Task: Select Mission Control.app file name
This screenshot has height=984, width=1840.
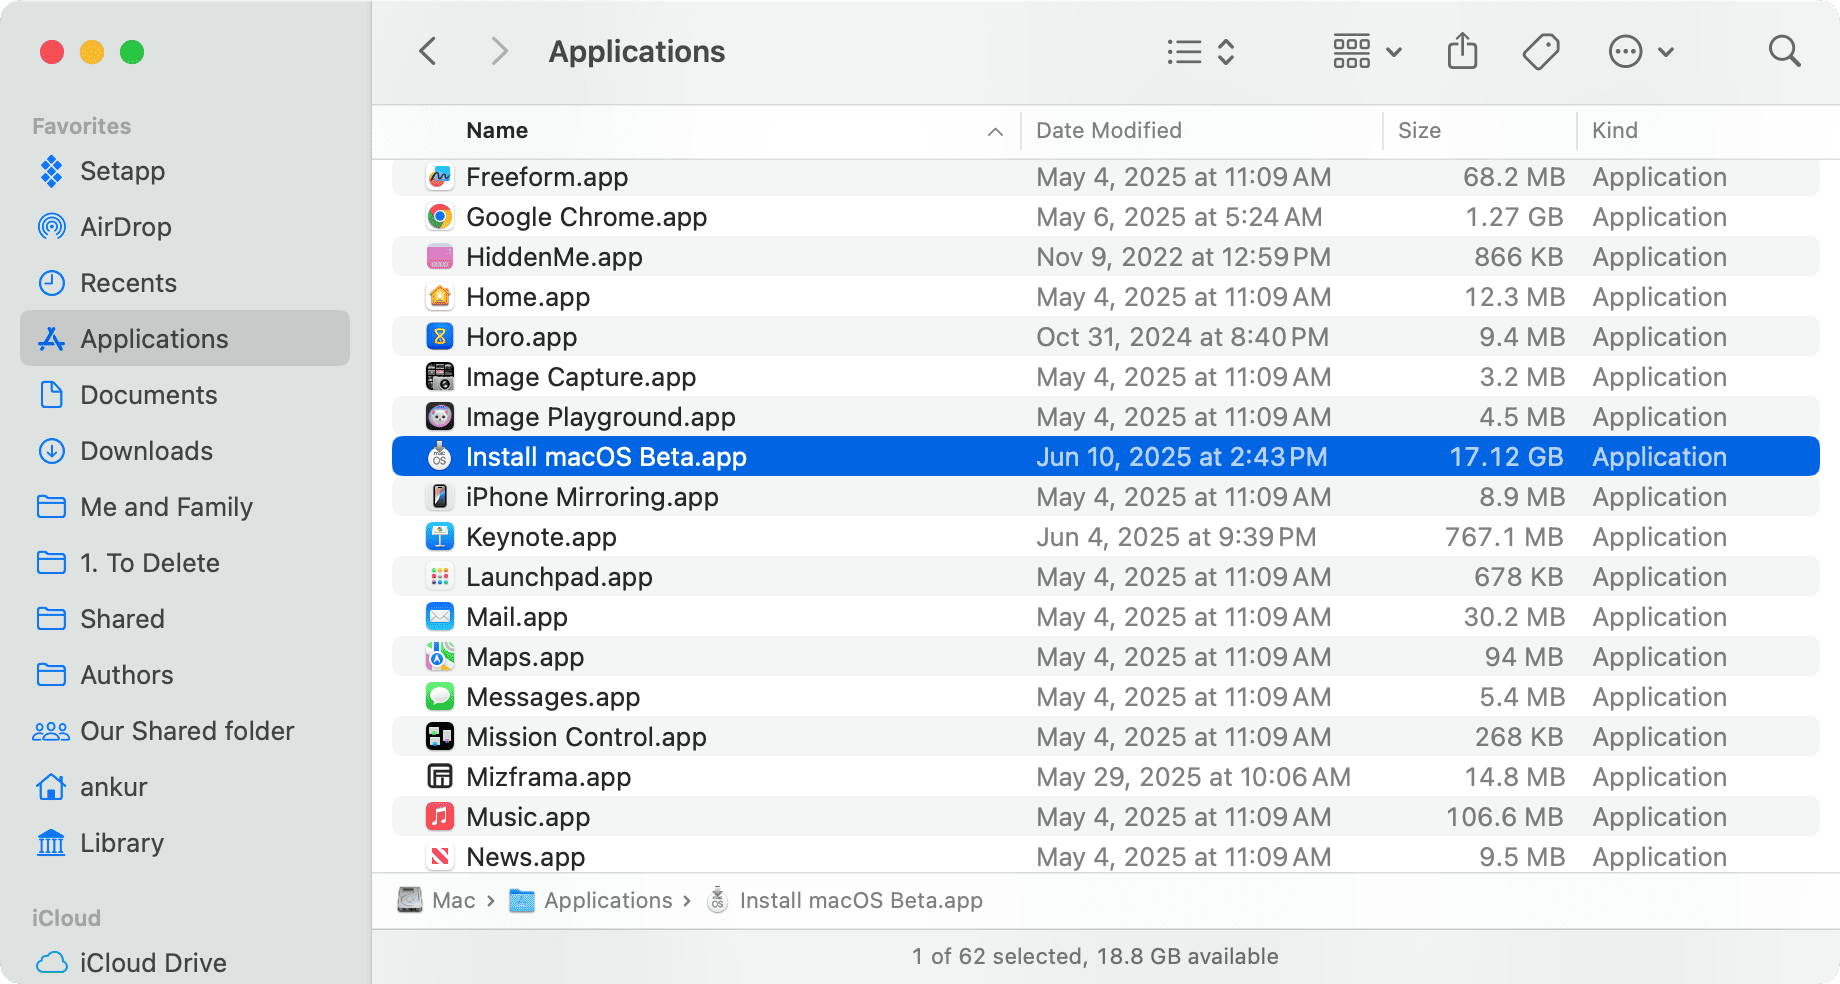Action: (x=586, y=737)
